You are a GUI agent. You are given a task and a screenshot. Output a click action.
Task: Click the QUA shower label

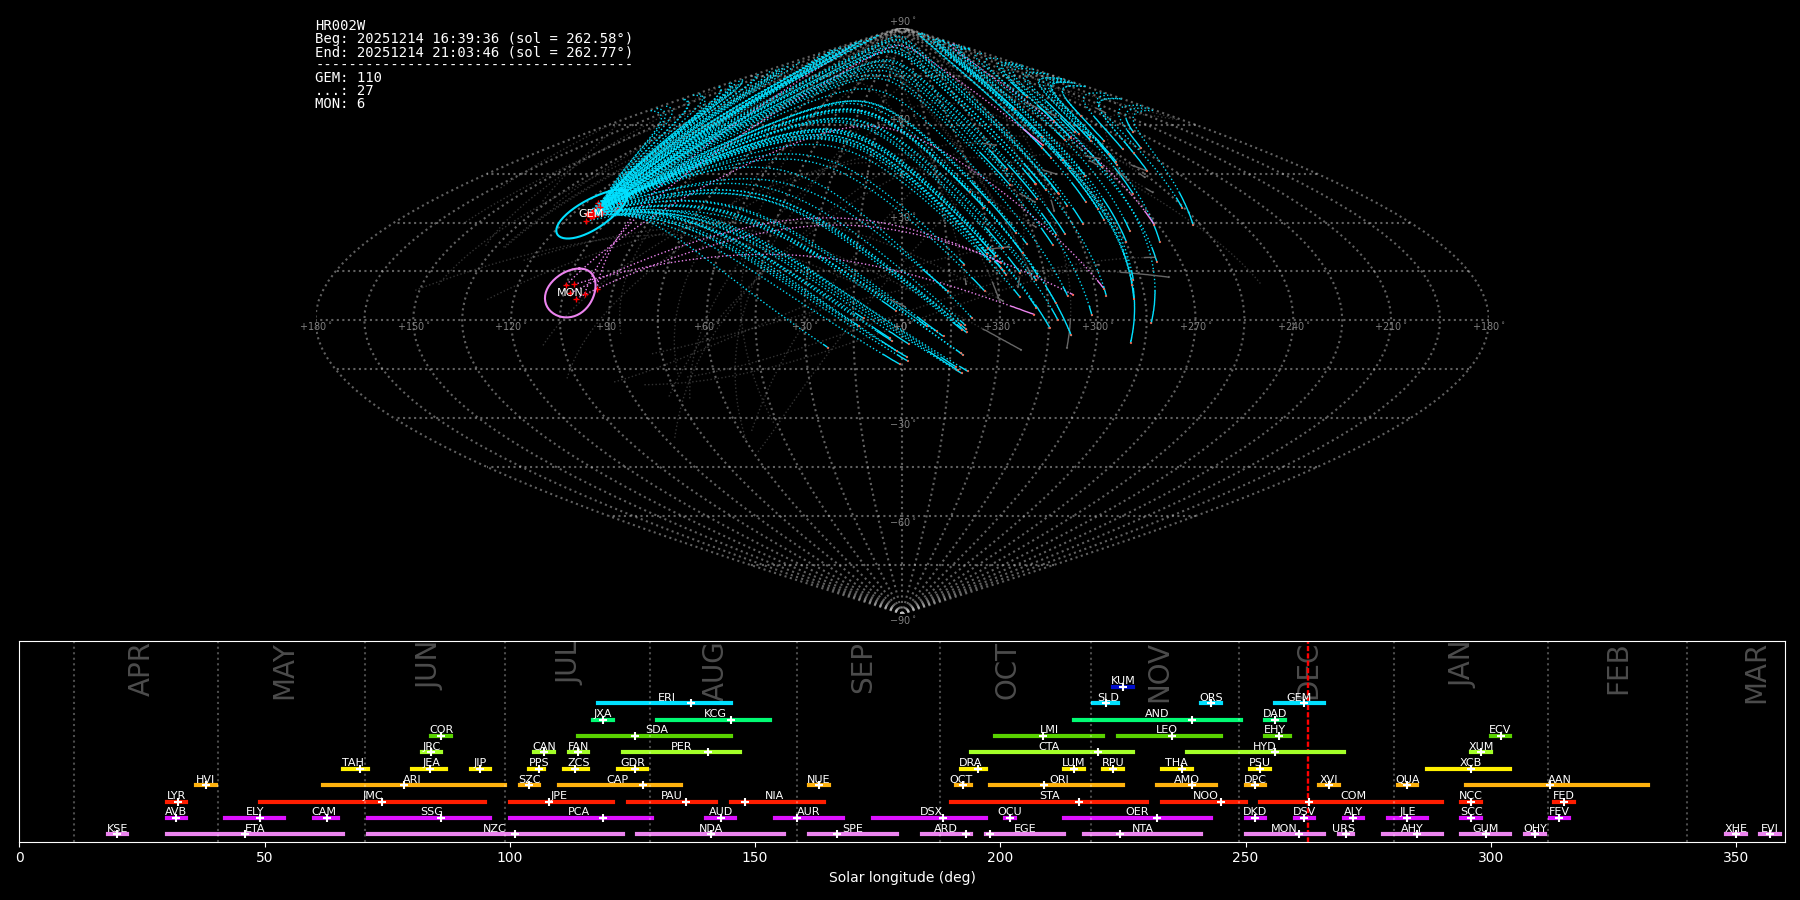pyautogui.click(x=1407, y=780)
